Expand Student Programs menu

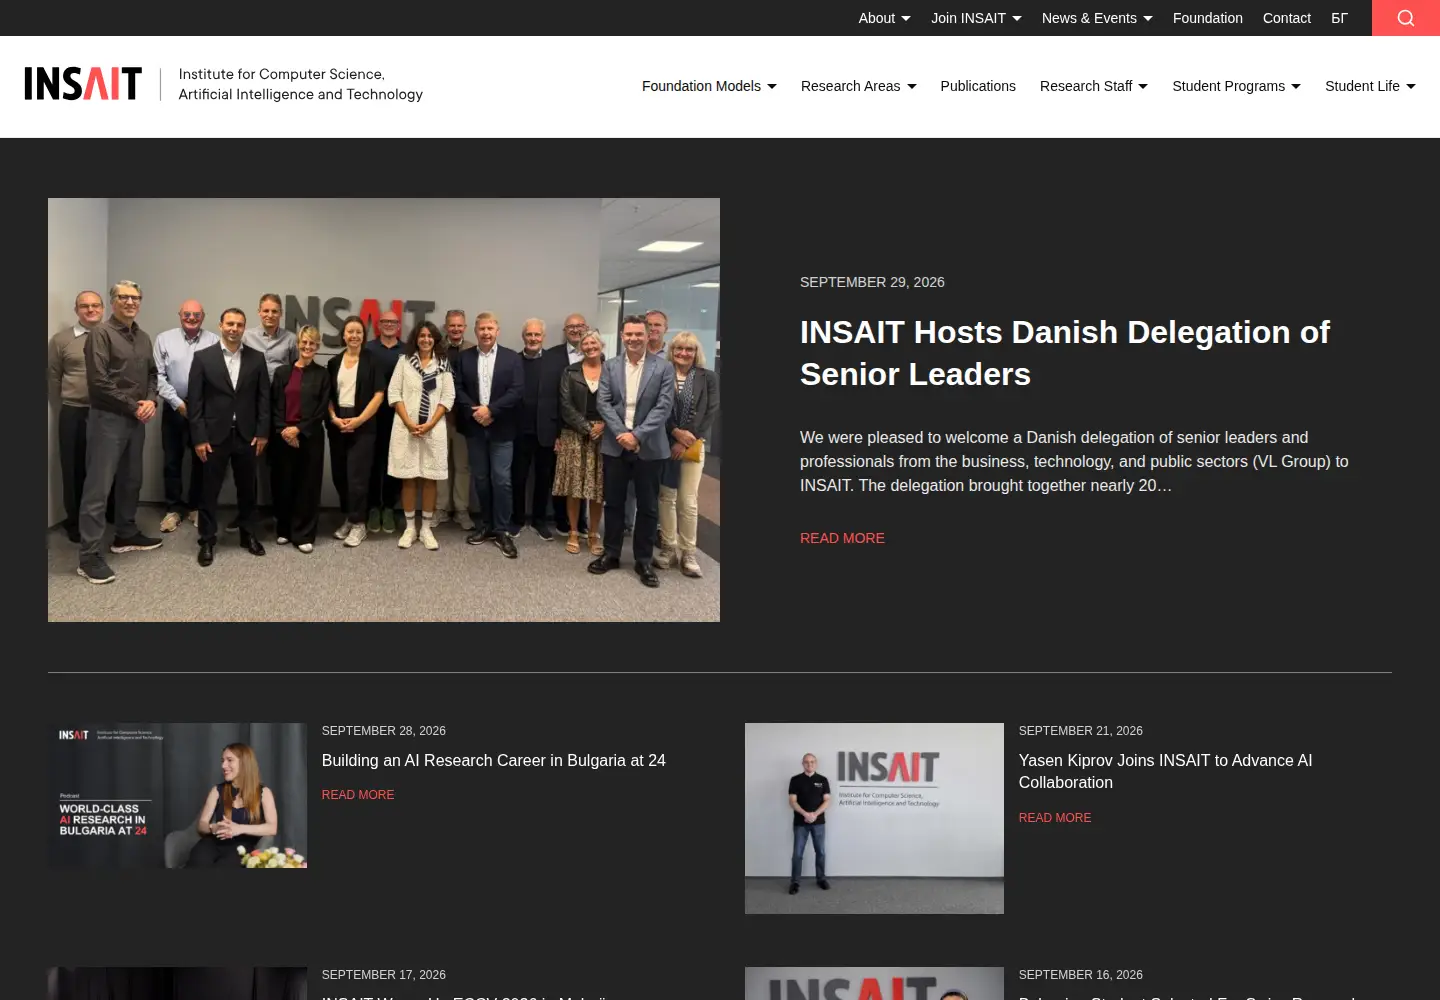tap(1236, 86)
